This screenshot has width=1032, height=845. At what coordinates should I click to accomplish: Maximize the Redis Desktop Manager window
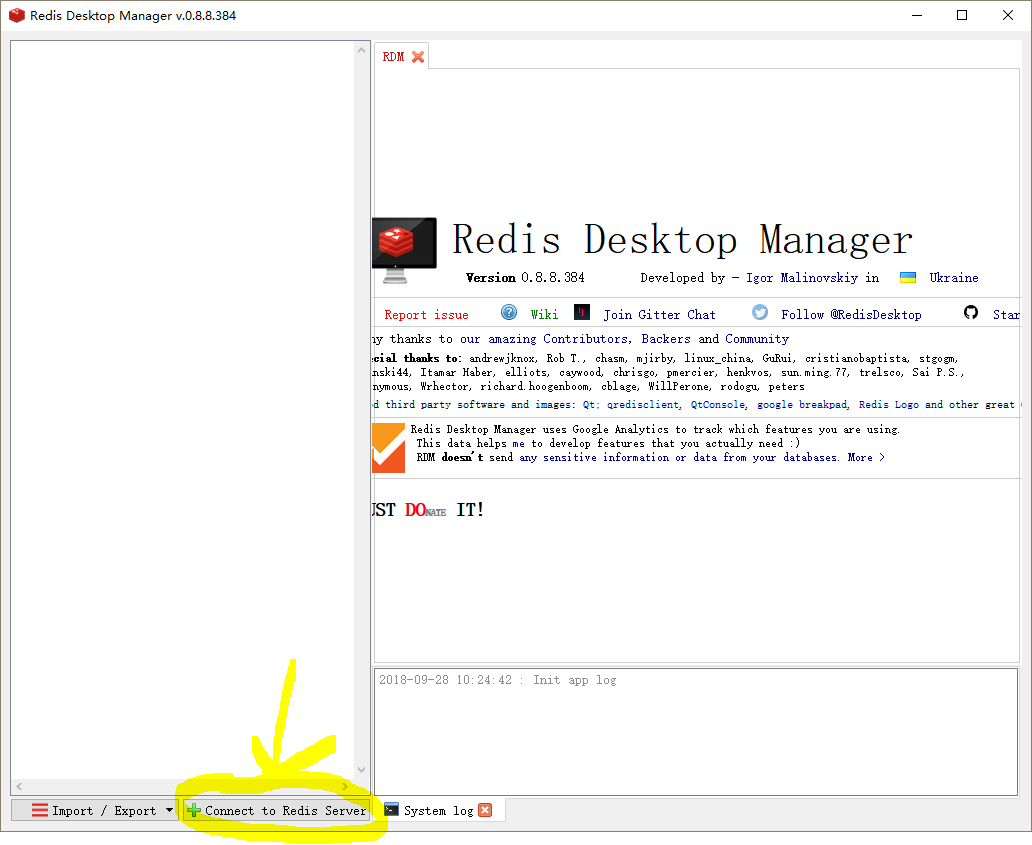[x=962, y=15]
